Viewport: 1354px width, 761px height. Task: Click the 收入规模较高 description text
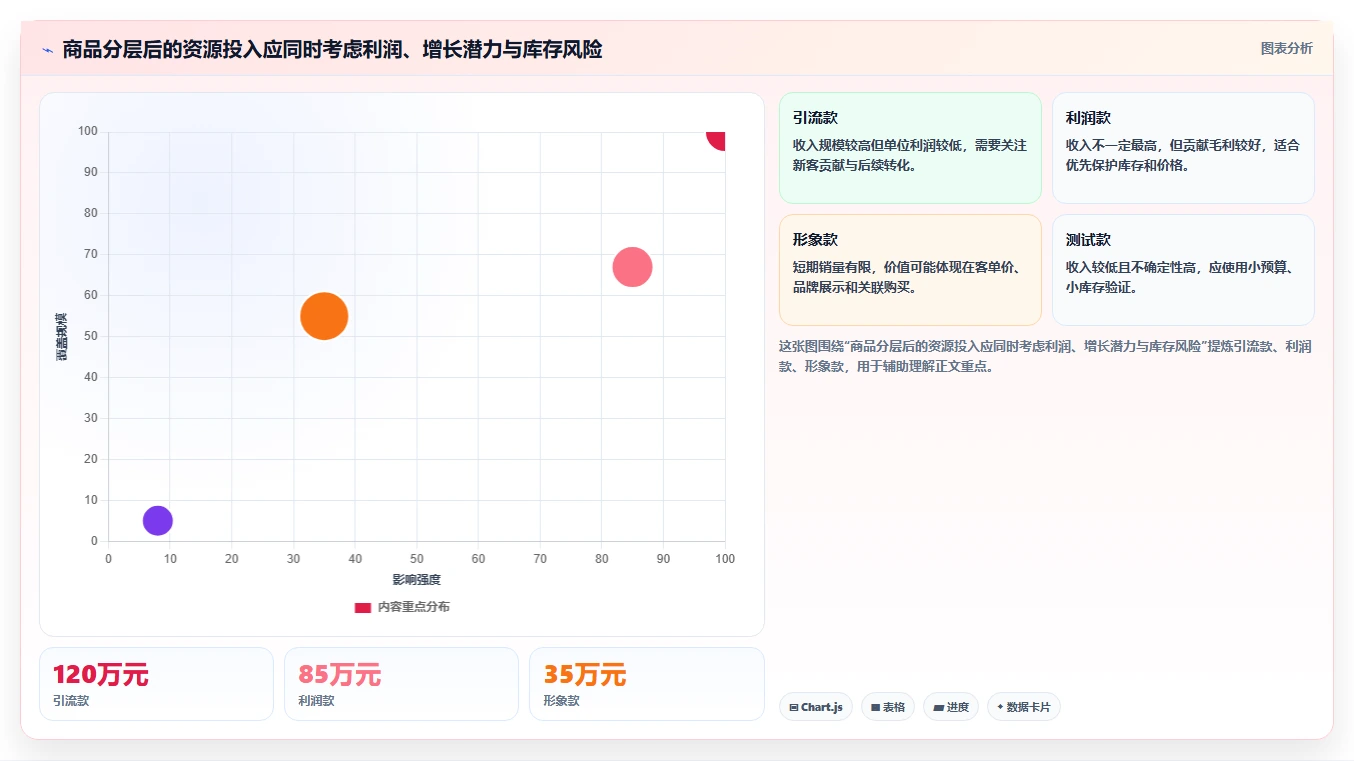[910, 155]
